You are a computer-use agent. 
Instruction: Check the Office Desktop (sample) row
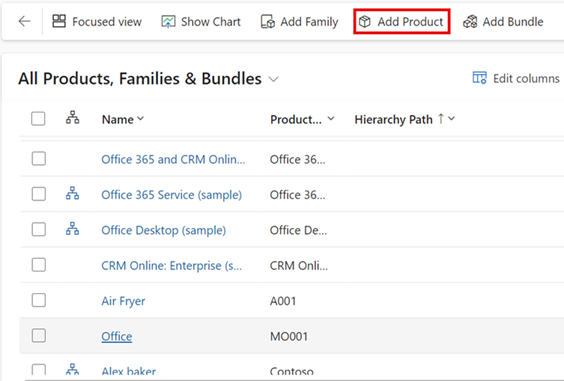point(38,229)
